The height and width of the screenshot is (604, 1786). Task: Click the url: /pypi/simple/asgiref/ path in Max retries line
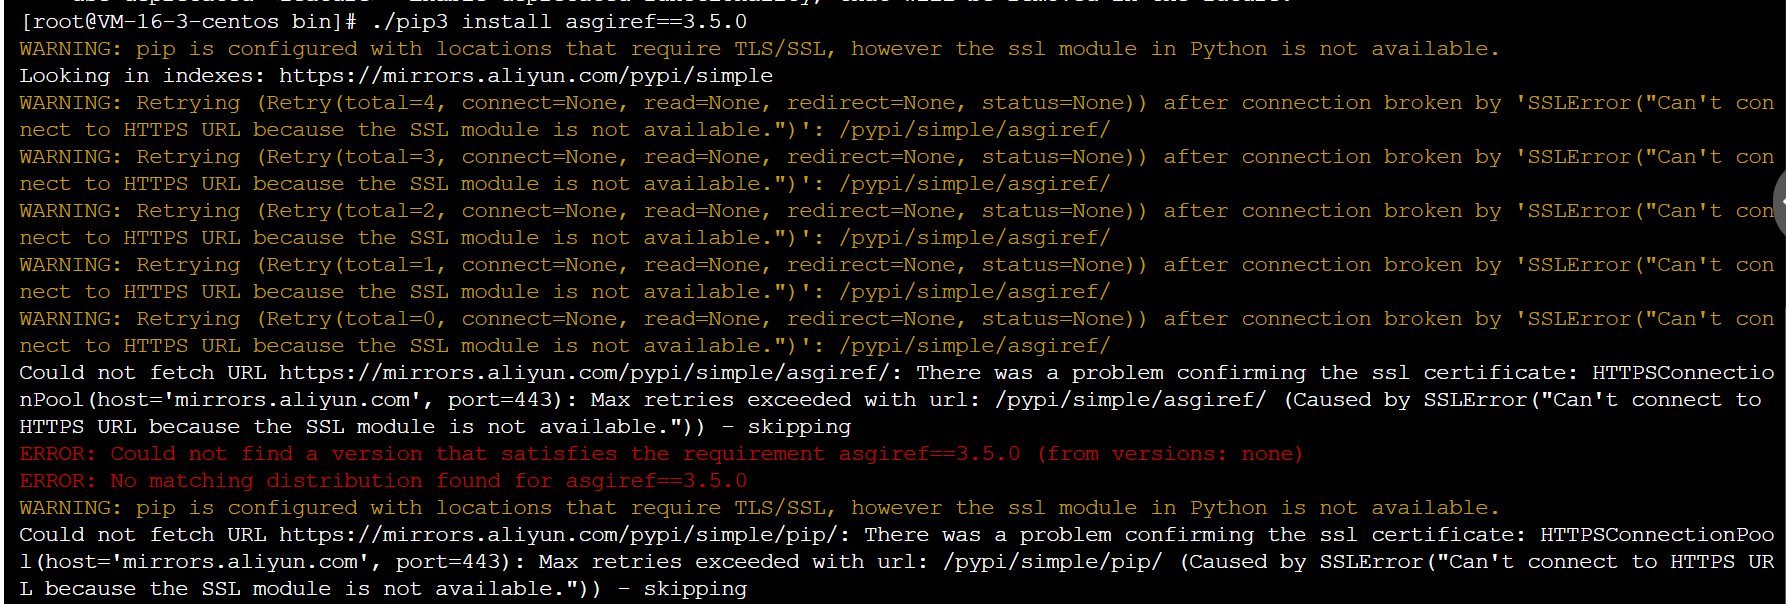pyautogui.click(x=1097, y=399)
